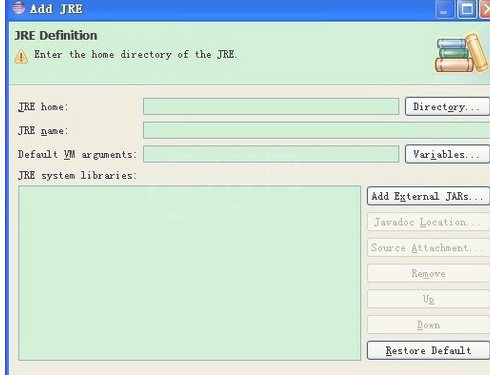Click the JRE name input field
The image size is (490, 375).
point(317,130)
